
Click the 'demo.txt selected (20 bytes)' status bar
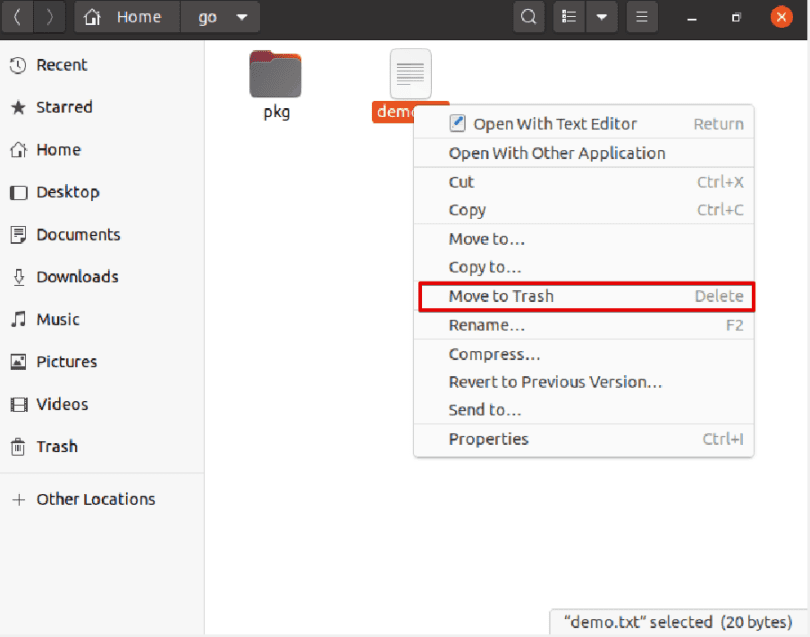click(674, 621)
